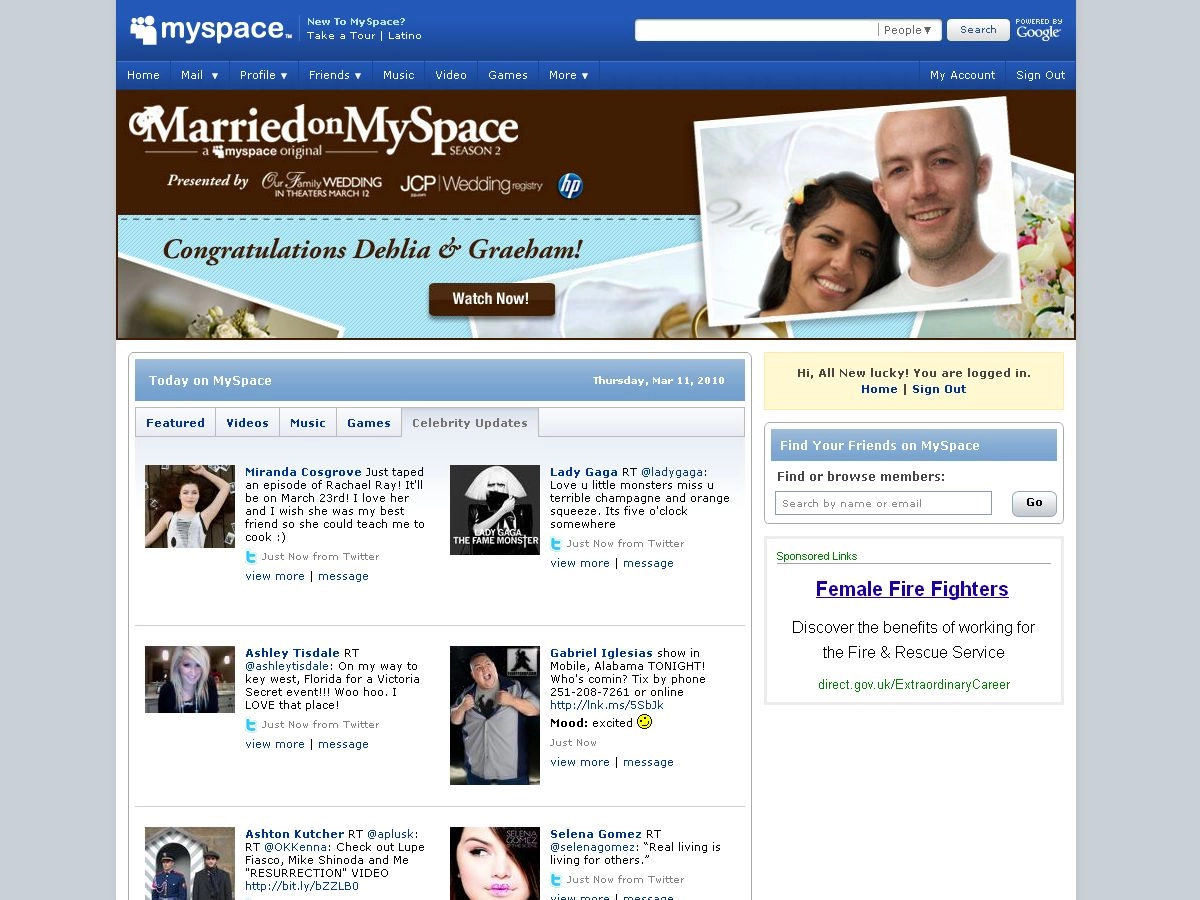The width and height of the screenshot is (1200, 900).
Task: Open Games in the navigation bar
Action: pos(508,75)
